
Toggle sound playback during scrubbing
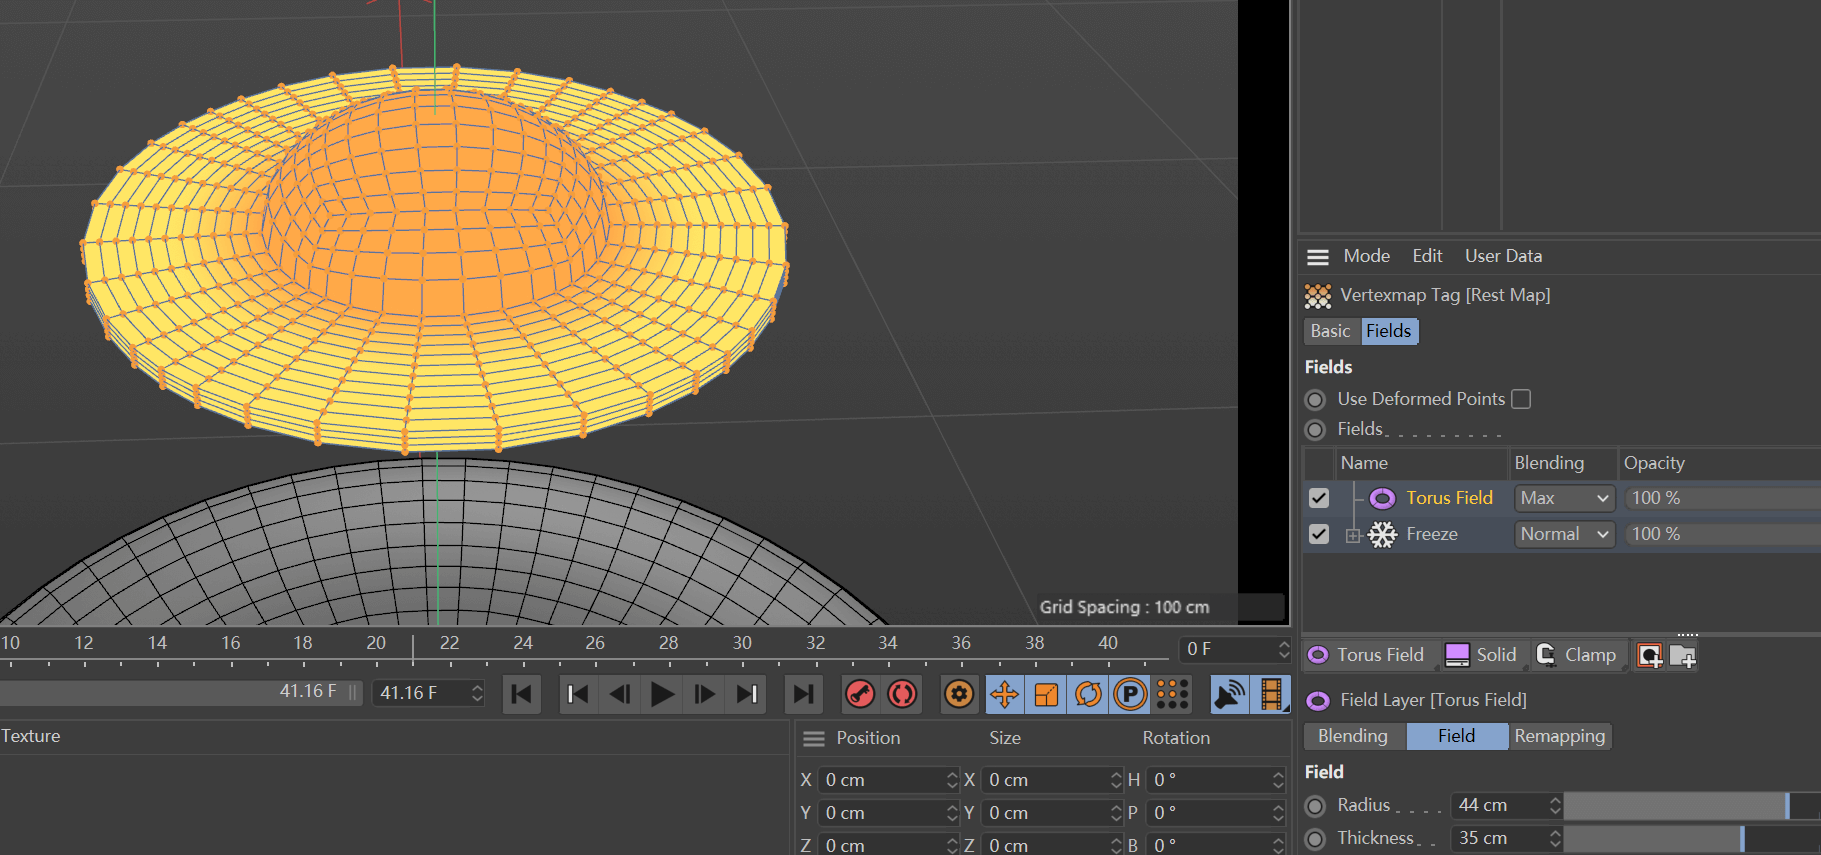click(x=1229, y=694)
